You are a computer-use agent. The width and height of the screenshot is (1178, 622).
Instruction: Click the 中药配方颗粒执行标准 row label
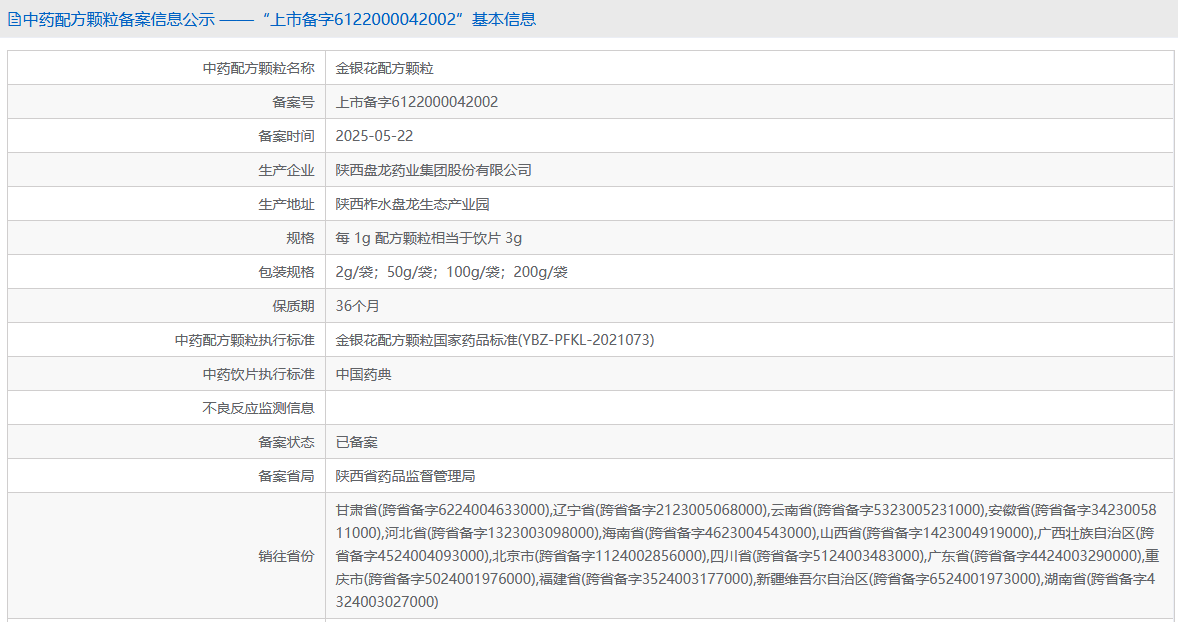click(x=244, y=340)
